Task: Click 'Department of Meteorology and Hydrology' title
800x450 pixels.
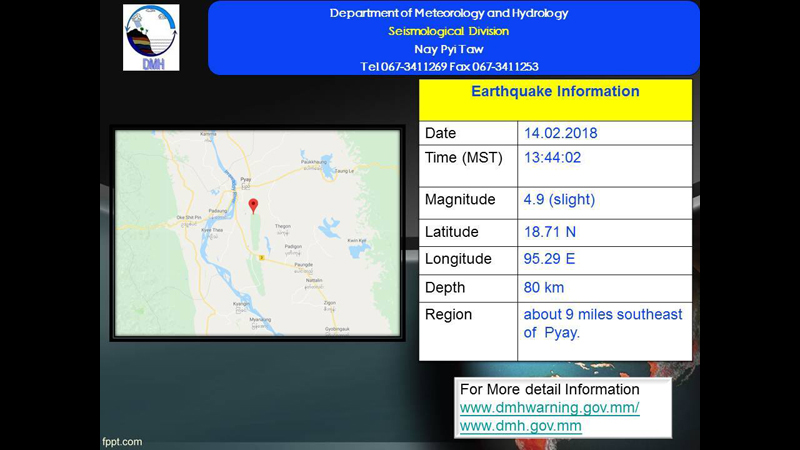Action: (x=449, y=13)
